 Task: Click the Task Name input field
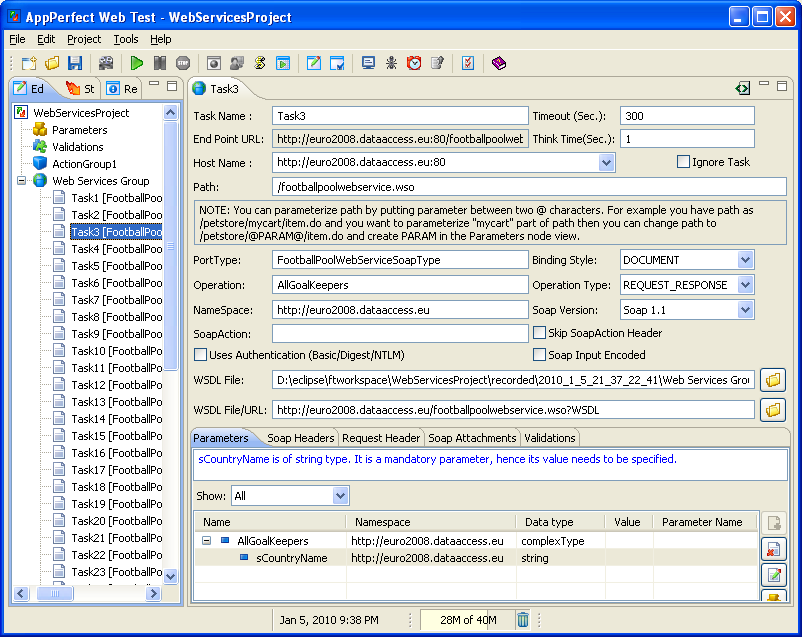[400, 116]
